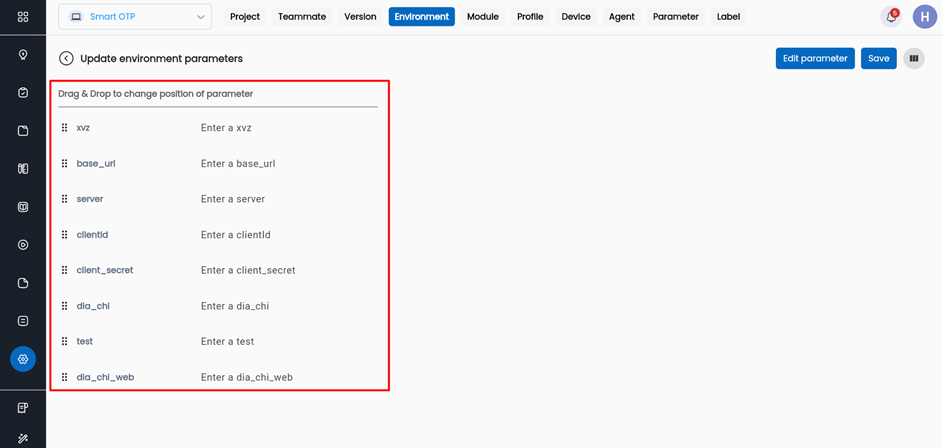Open the notifications bell
943x448 pixels.
pyautogui.click(x=891, y=17)
